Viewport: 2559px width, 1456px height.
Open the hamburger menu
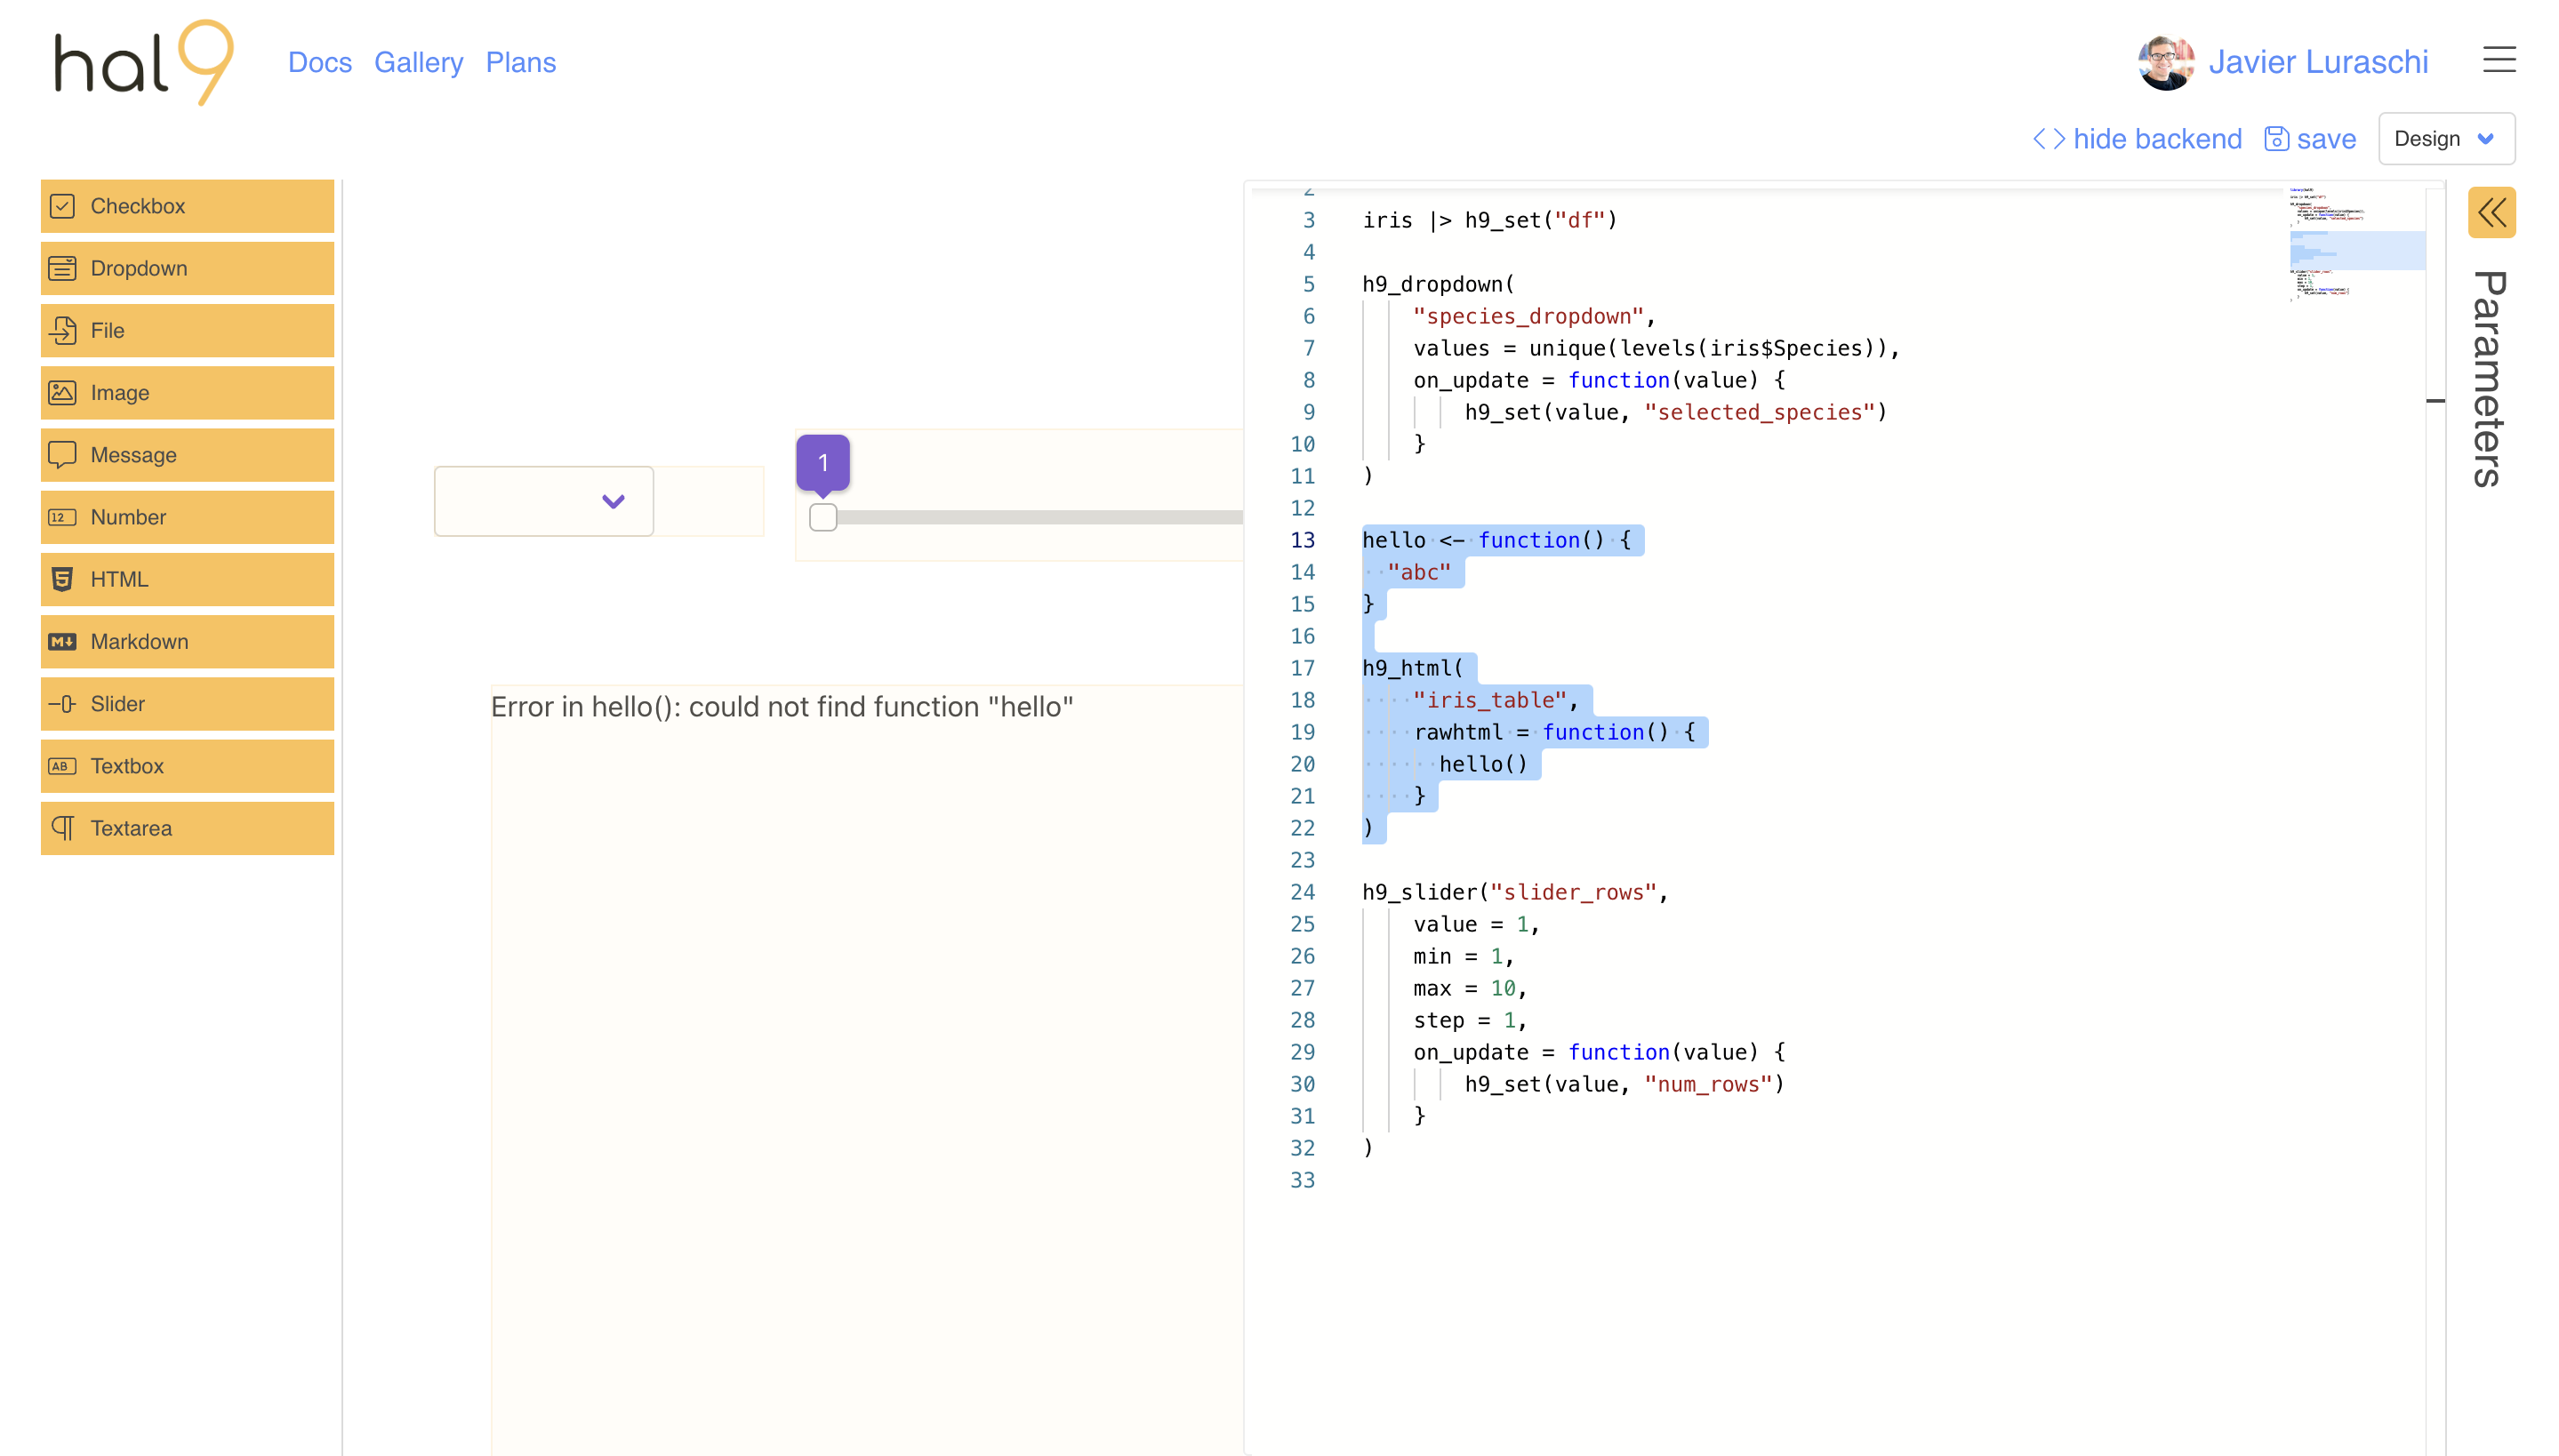(2499, 60)
